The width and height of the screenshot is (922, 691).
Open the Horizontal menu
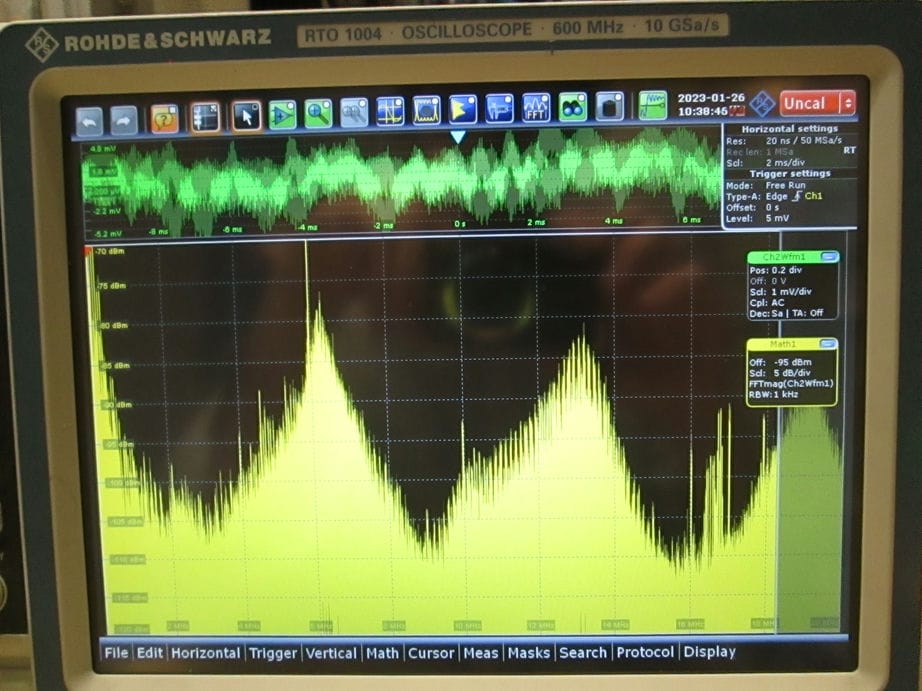point(206,653)
